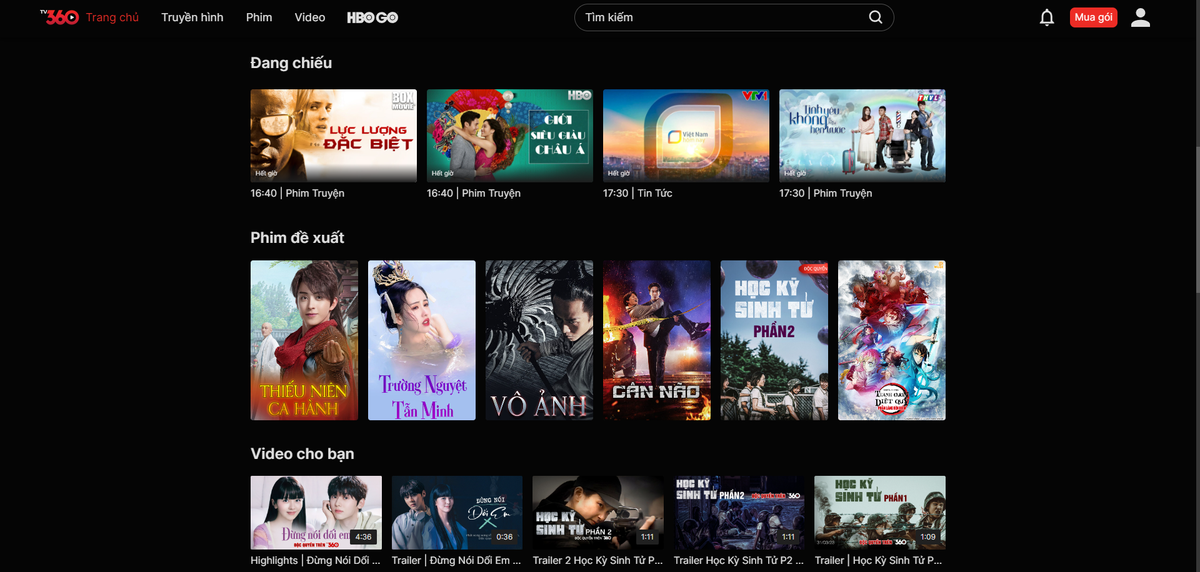Open the HBO GO logo tab
This screenshot has width=1200, height=572.
point(372,17)
